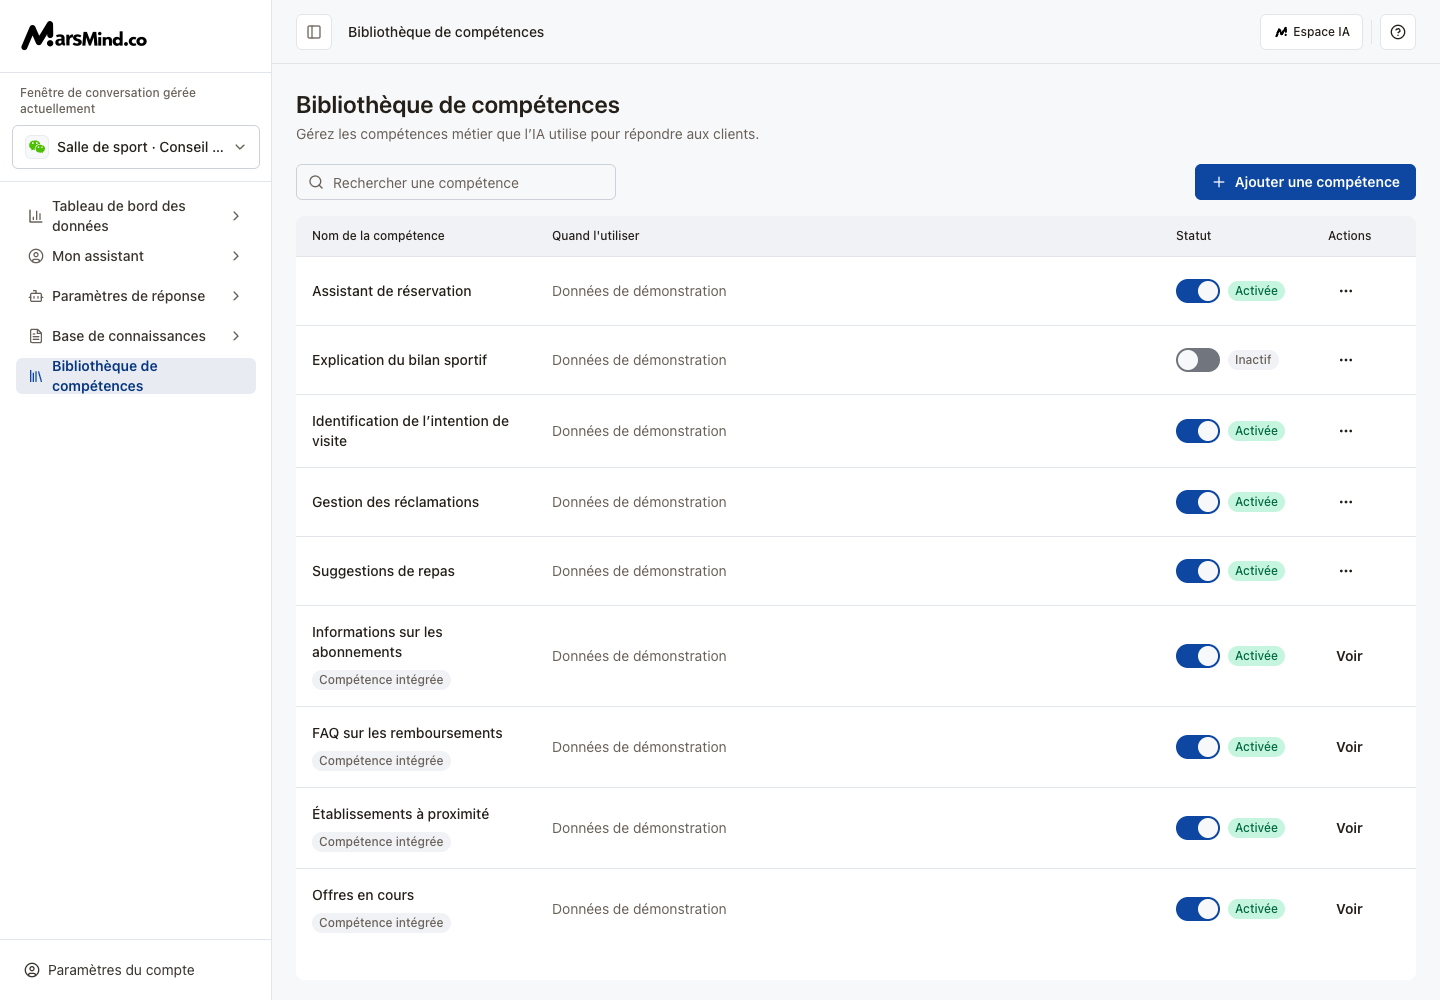Switch off Gestion des réclamations skill
The width and height of the screenshot is (1440, 1000).
(x=1198, y=502)
